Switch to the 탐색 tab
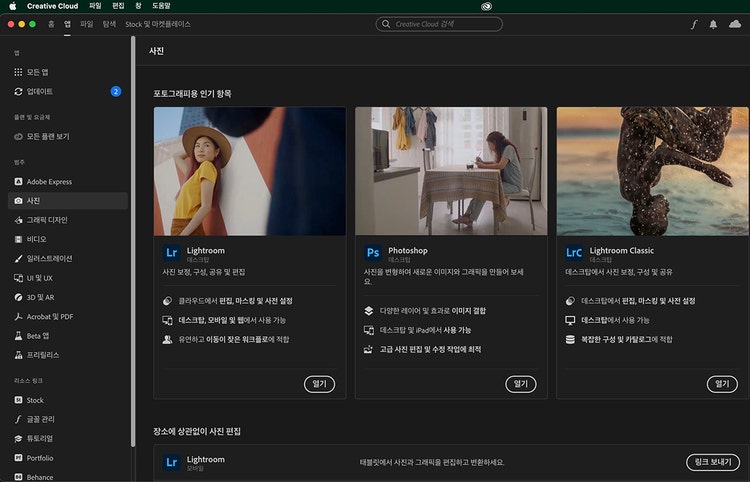Screen dimensions: 750x482 (x=109, y=23)
